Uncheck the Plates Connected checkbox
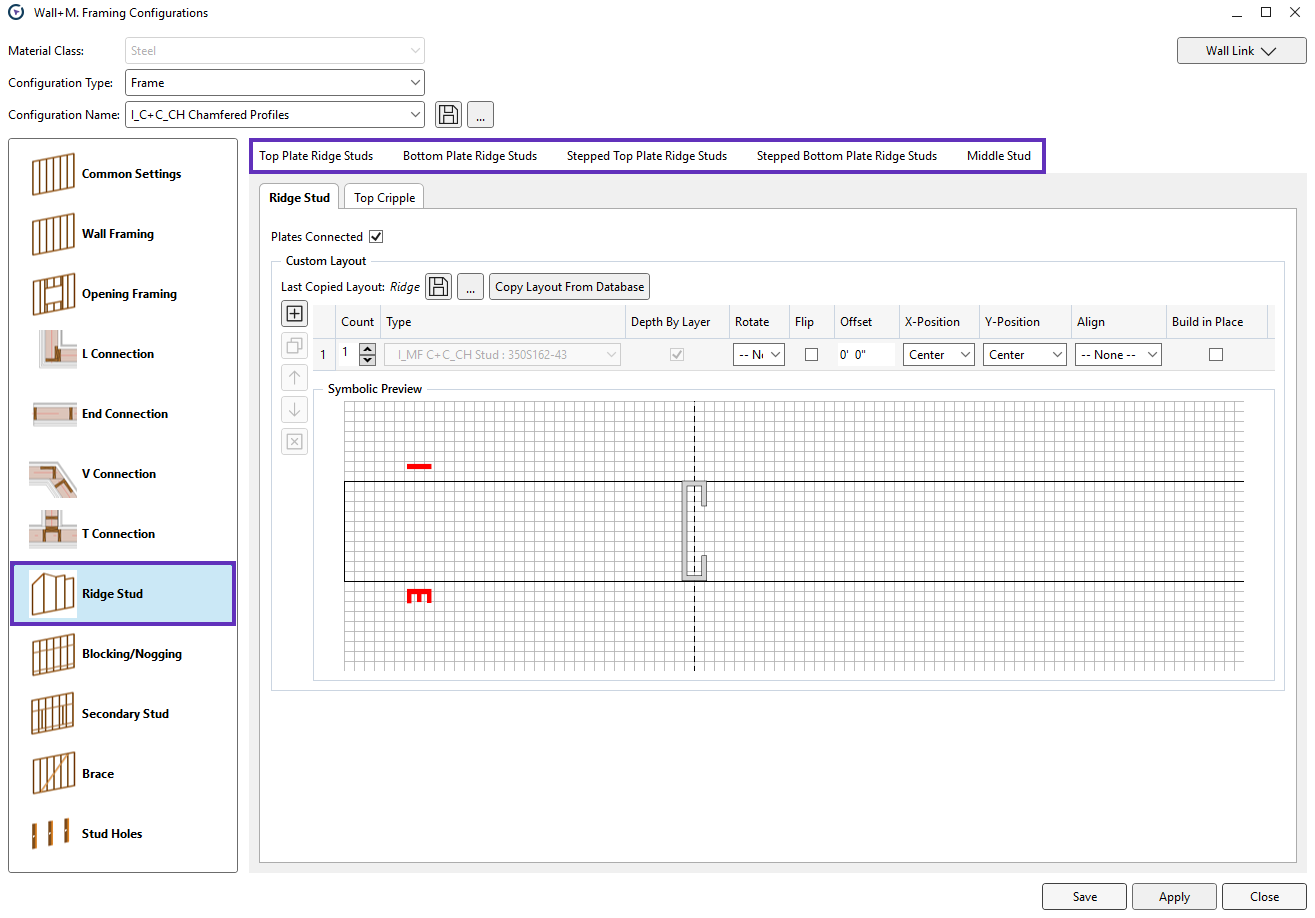 click(376, 237)
